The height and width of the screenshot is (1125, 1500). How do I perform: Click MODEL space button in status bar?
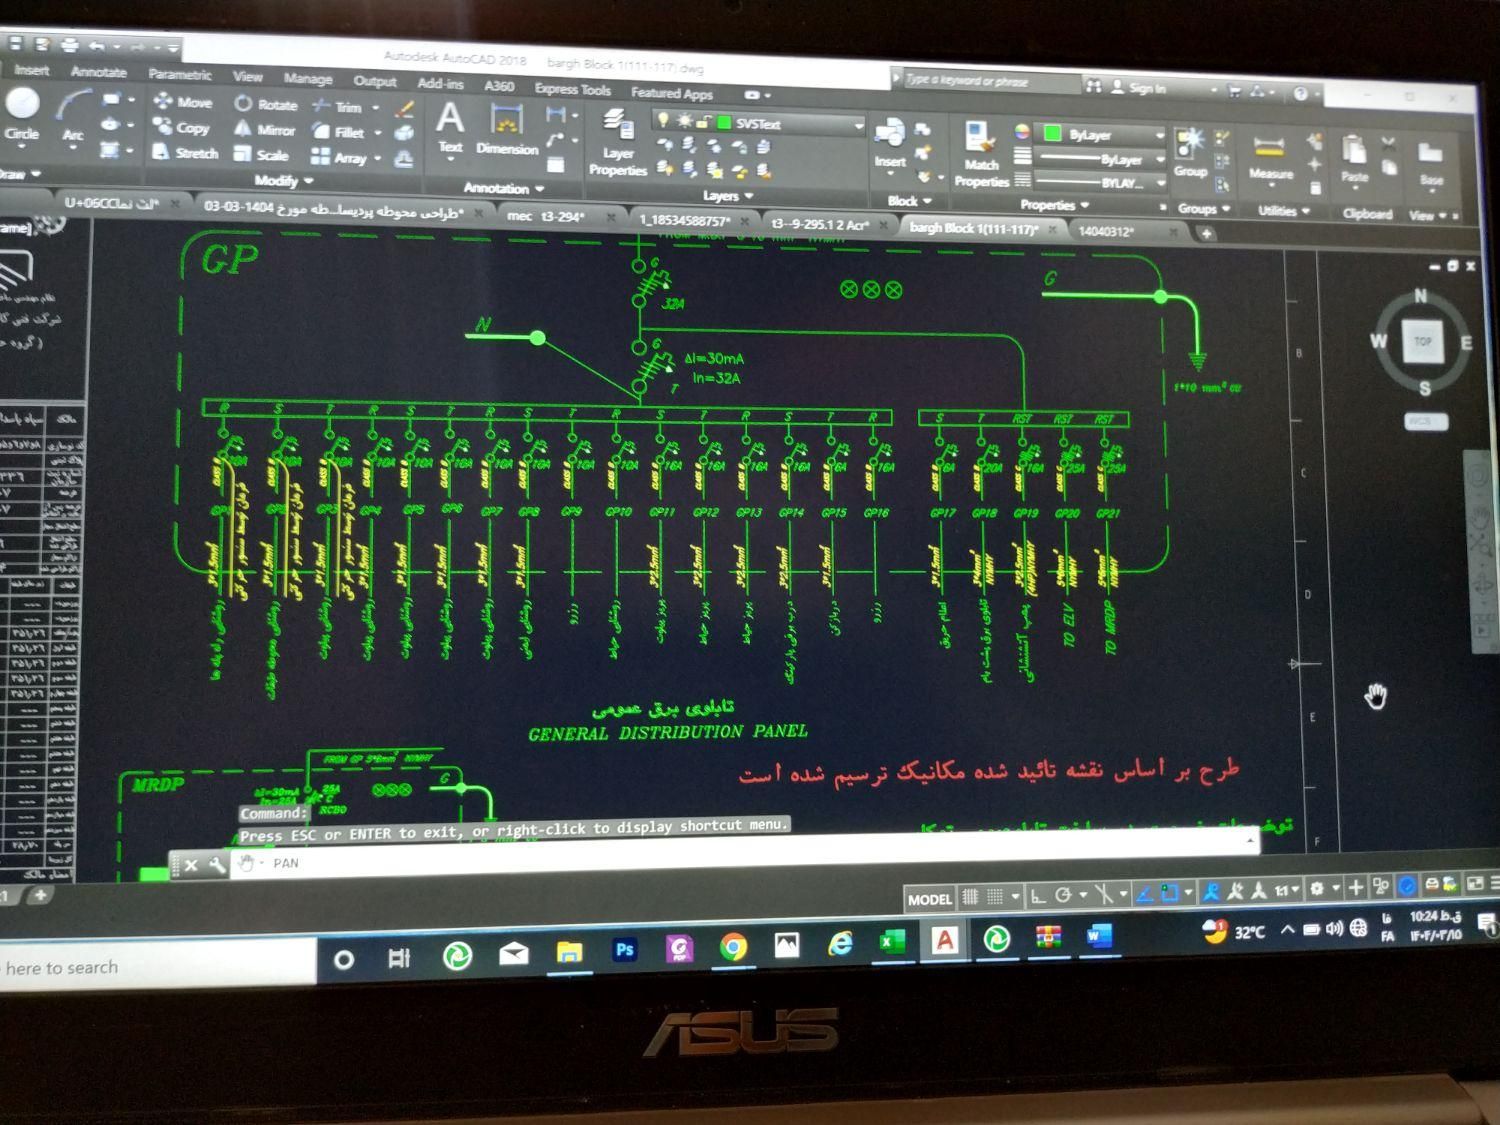coord(929,899)
